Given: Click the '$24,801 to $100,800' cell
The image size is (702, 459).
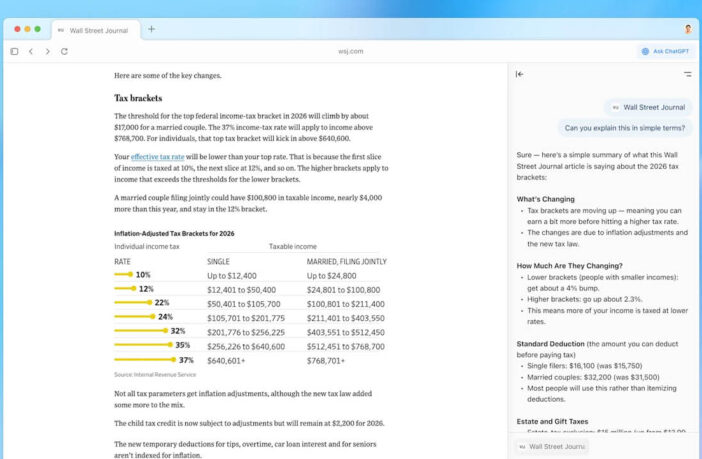Looking at the screenshot, I should (343, 290).
